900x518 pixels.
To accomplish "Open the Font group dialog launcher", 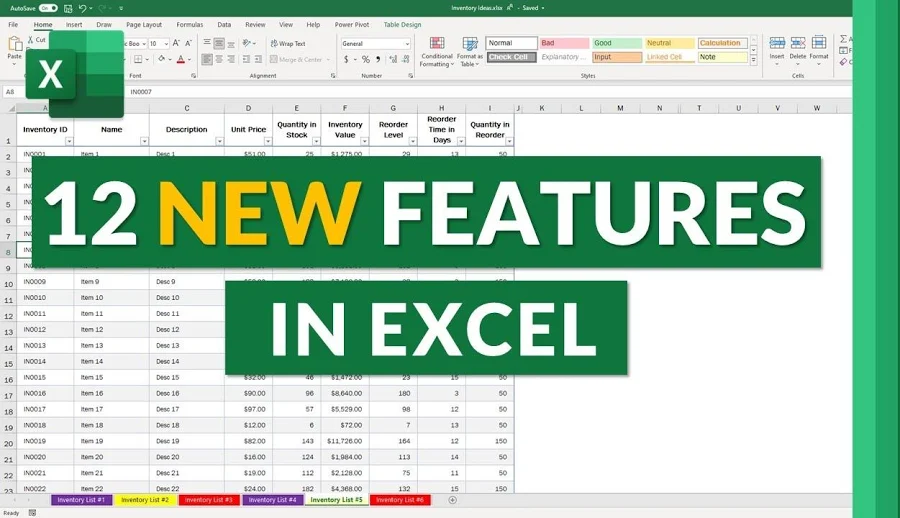I will (x=193, y=76).
